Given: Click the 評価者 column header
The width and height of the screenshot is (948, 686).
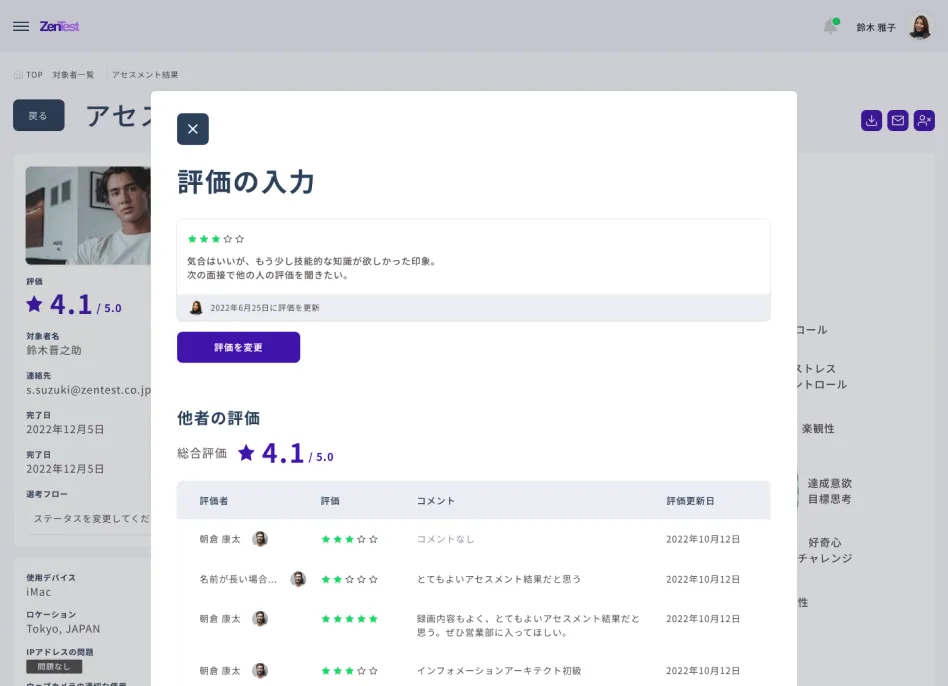Looking at the screenshot, I should tap(214, 500).
